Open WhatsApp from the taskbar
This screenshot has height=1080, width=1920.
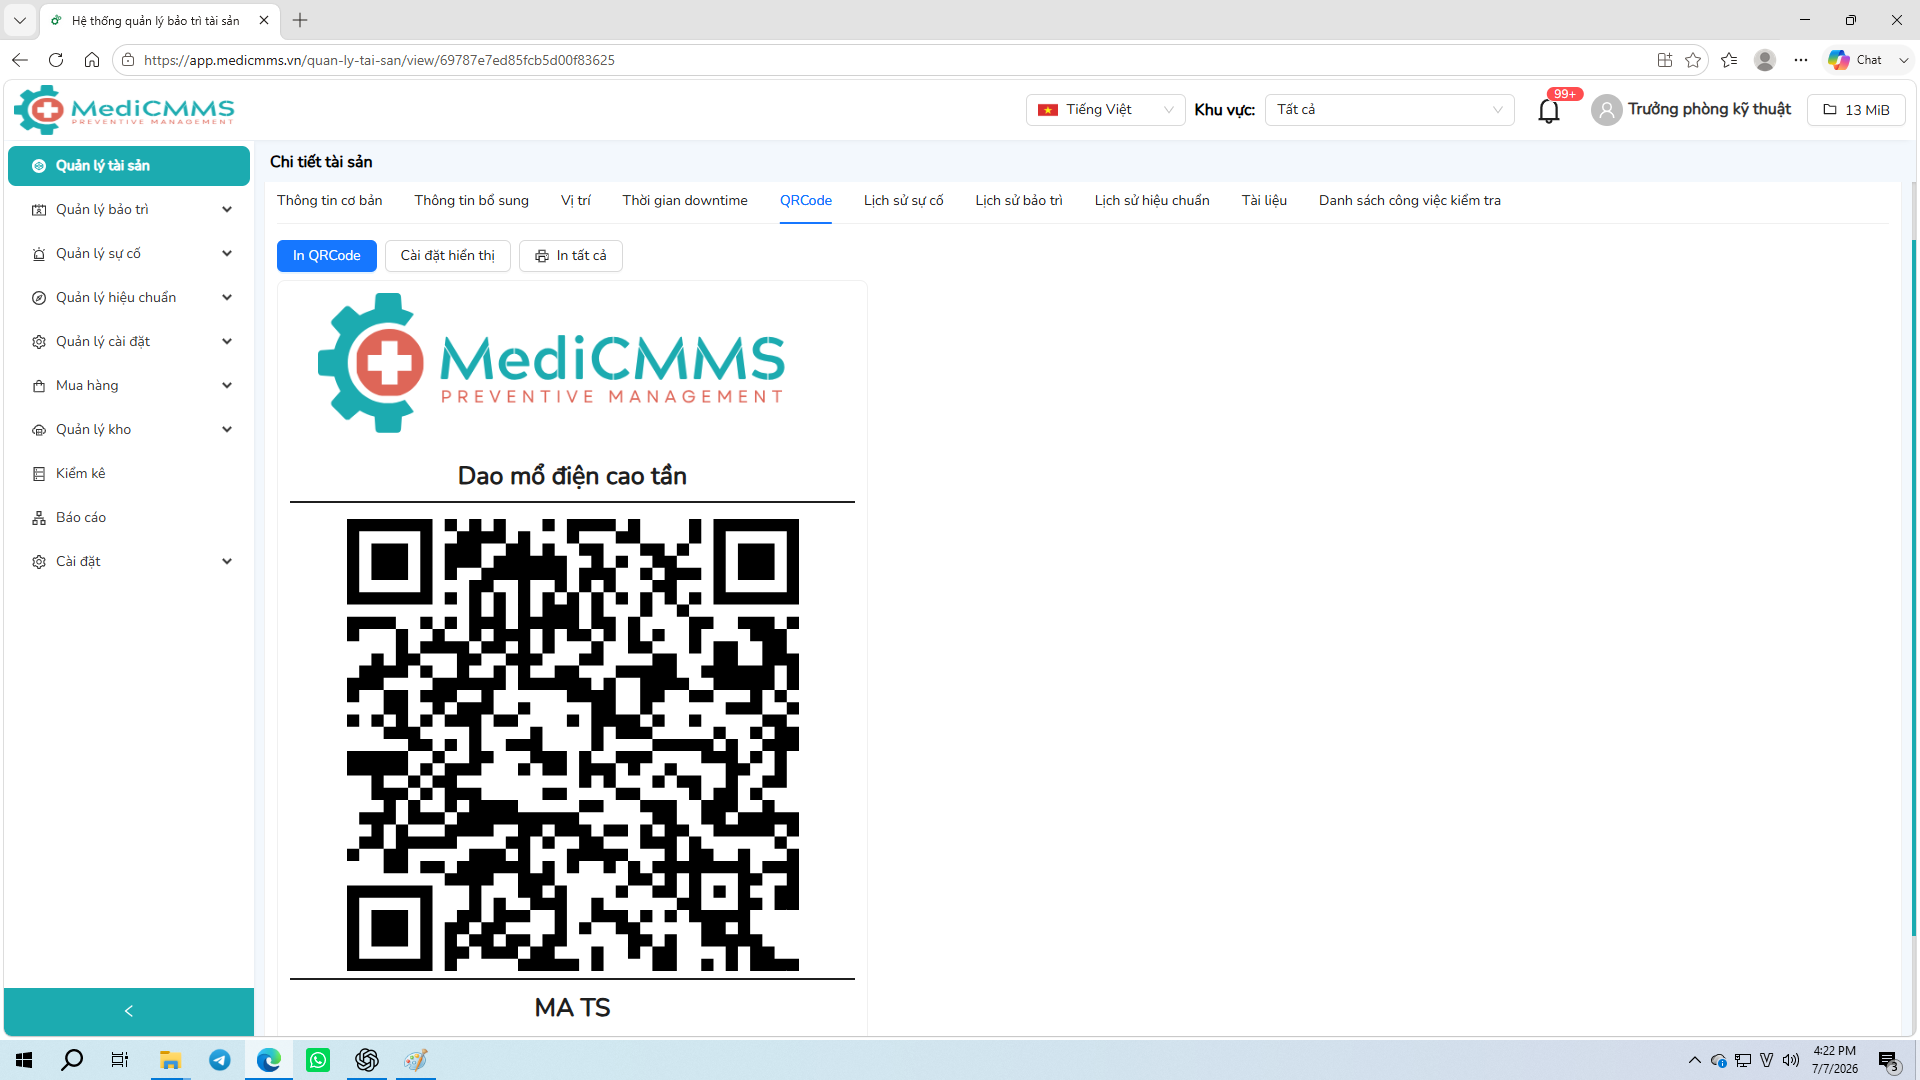pyautogui.click(x=318, y=1060)
